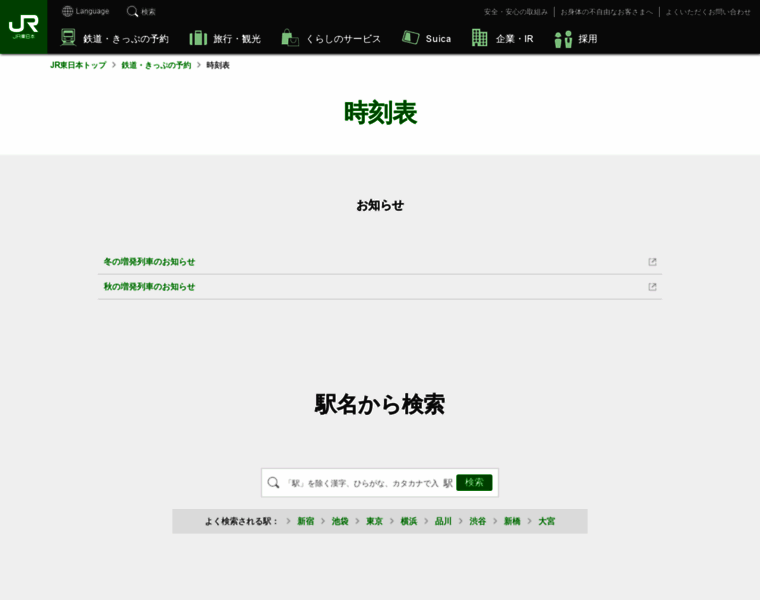The height and width of the screenshot is (600, 760).
Task: Click the suitcase icon beside 旅行・観光
Action: point(198,38)
